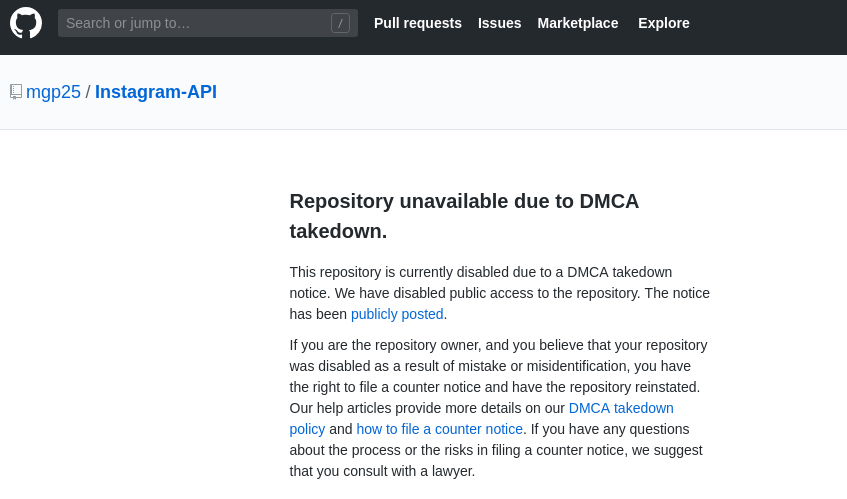Open Pull requests in top navigation
Image resolution: width=847 pixels, height=499 pixels.
(418, 23)
